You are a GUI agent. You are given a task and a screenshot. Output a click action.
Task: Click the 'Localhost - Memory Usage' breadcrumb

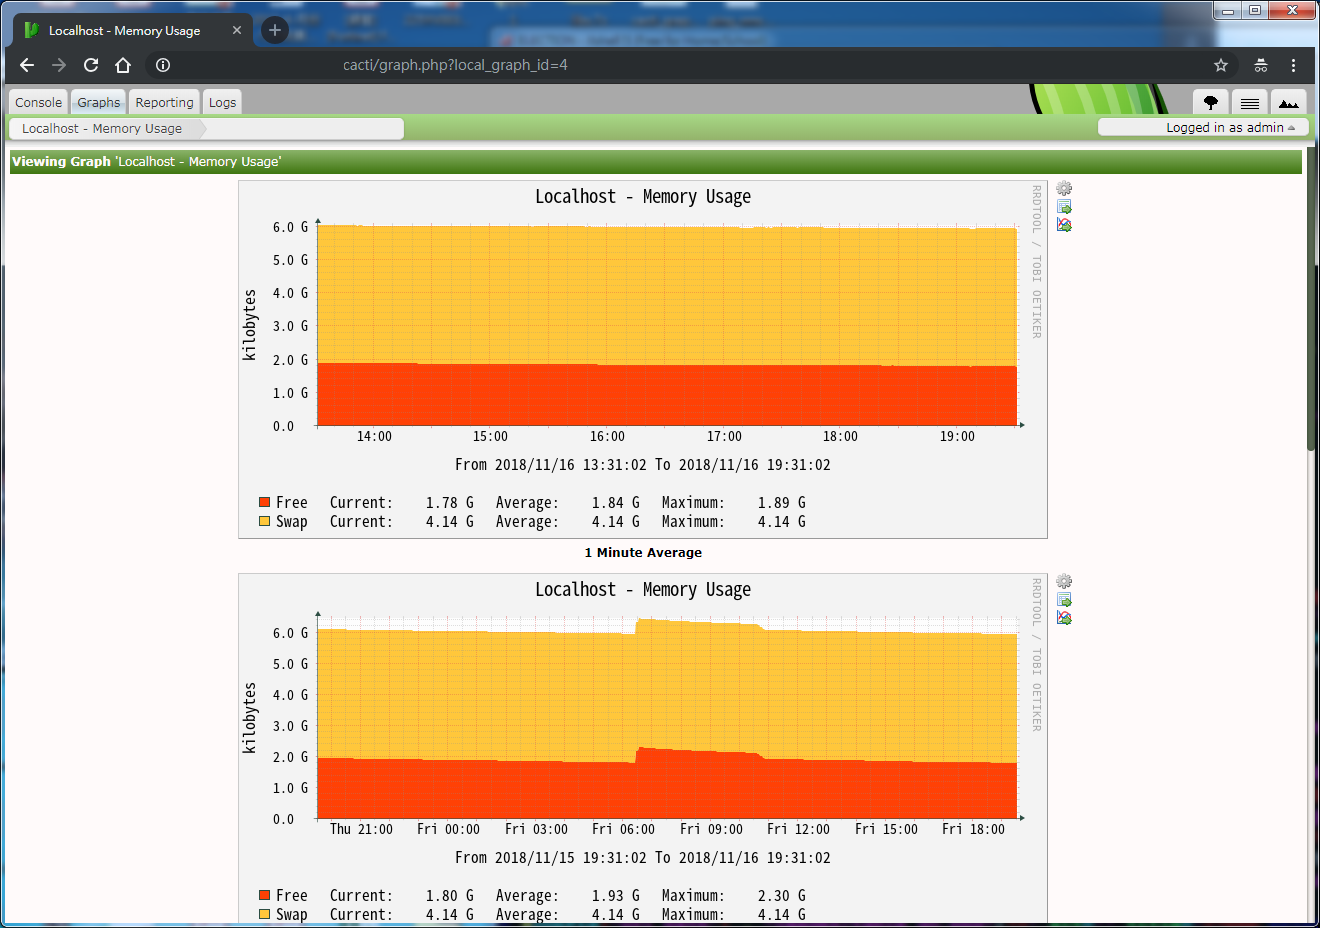pos(100,128)
